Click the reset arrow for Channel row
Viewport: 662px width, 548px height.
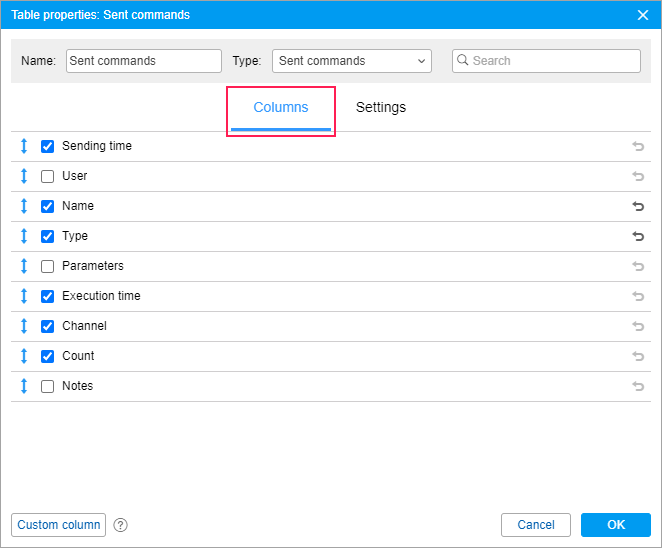click(638, 326)
